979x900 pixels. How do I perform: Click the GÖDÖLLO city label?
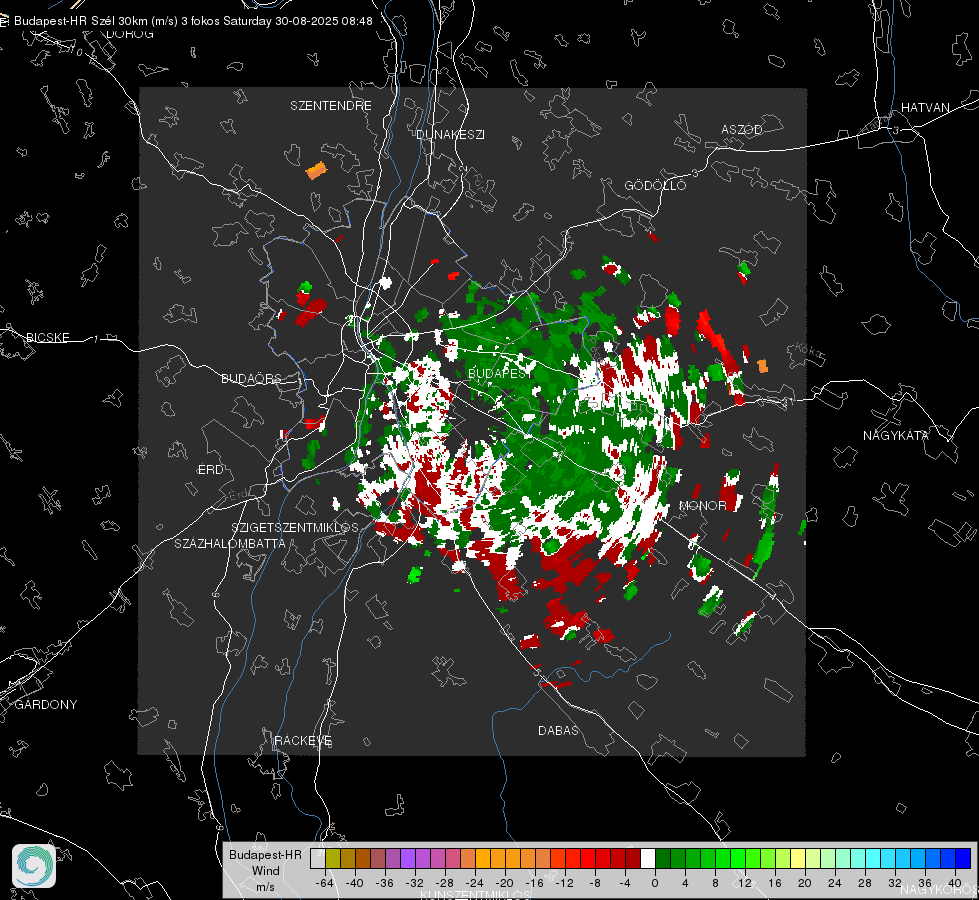655,185
